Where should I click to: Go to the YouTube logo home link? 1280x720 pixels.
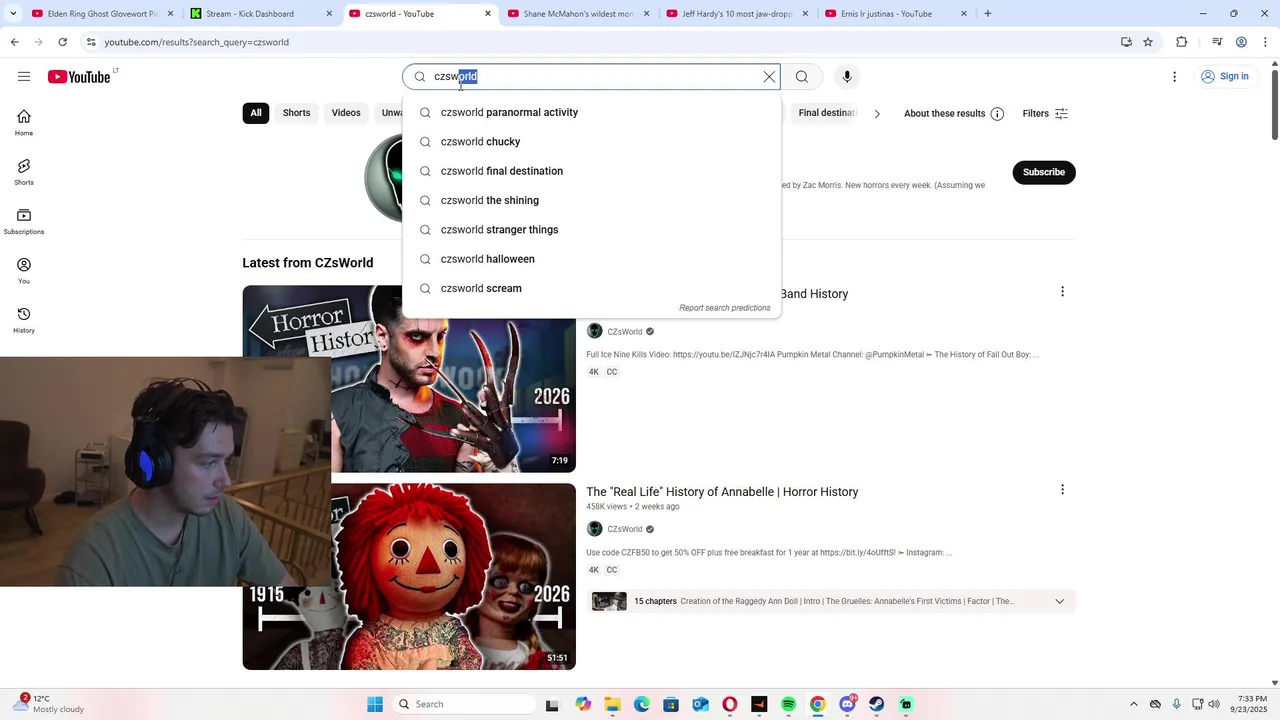point(79,77)
